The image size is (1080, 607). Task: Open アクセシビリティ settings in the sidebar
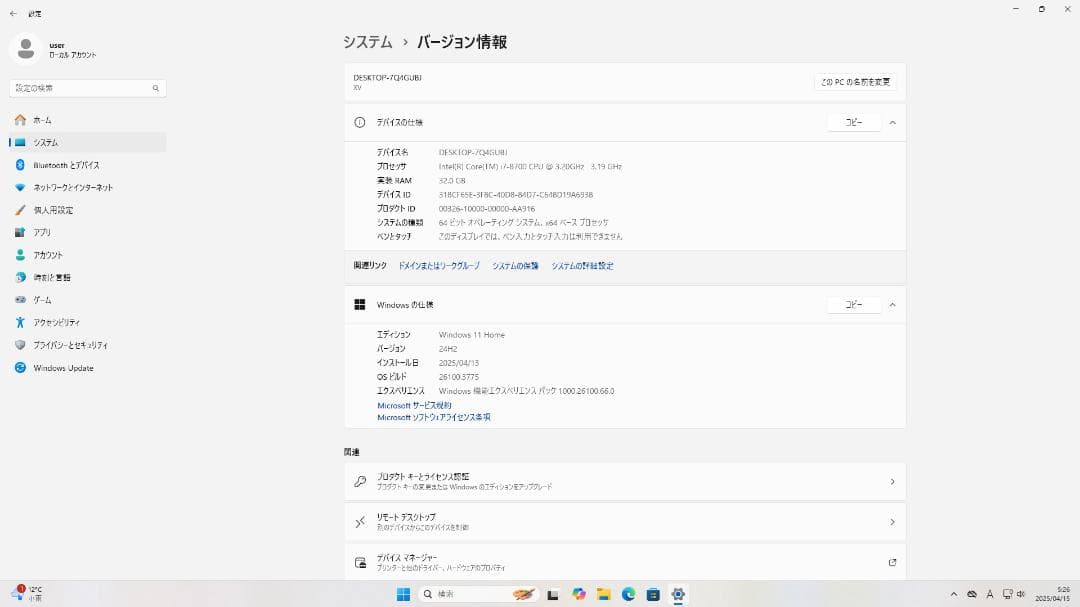pyautogui.click(x=22, y=322)
